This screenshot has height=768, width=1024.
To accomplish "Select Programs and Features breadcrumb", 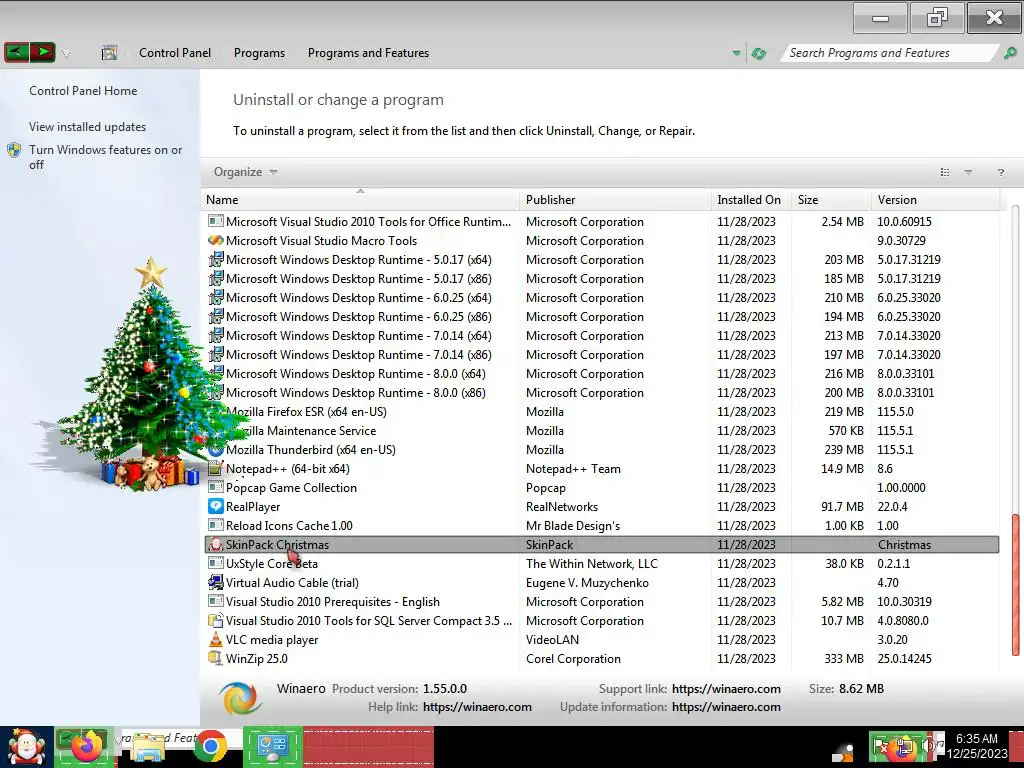I will 368,53.
